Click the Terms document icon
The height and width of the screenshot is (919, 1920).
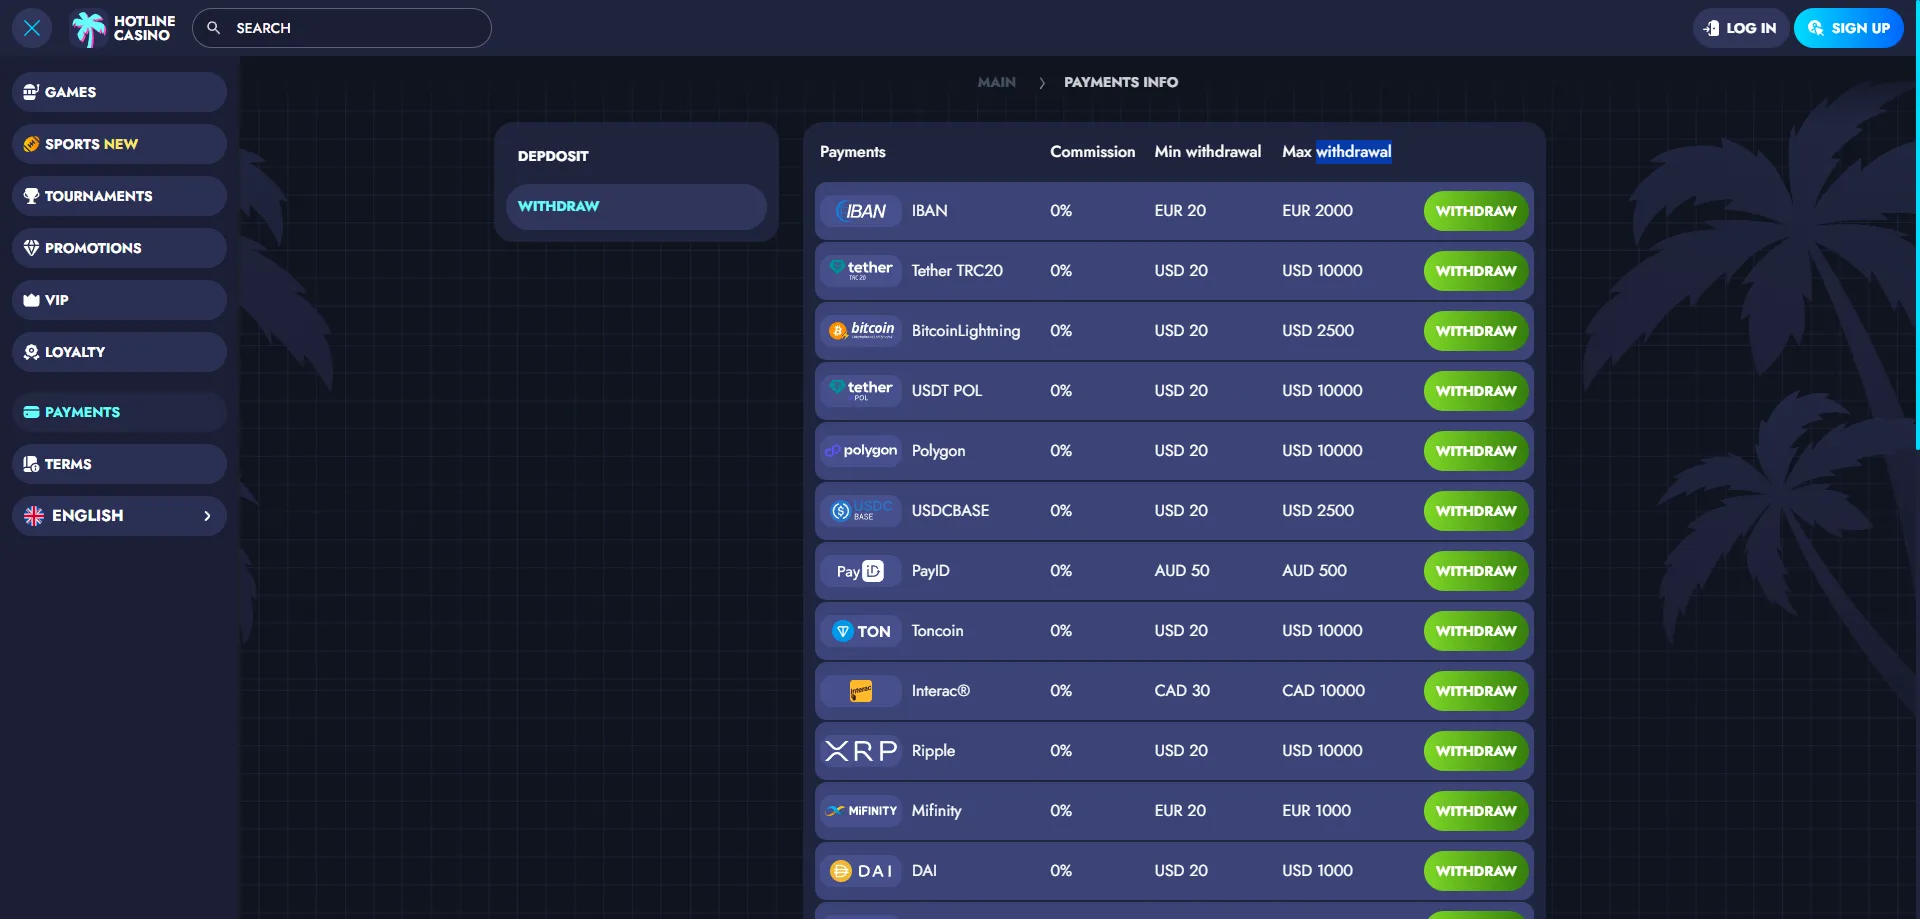31,464
